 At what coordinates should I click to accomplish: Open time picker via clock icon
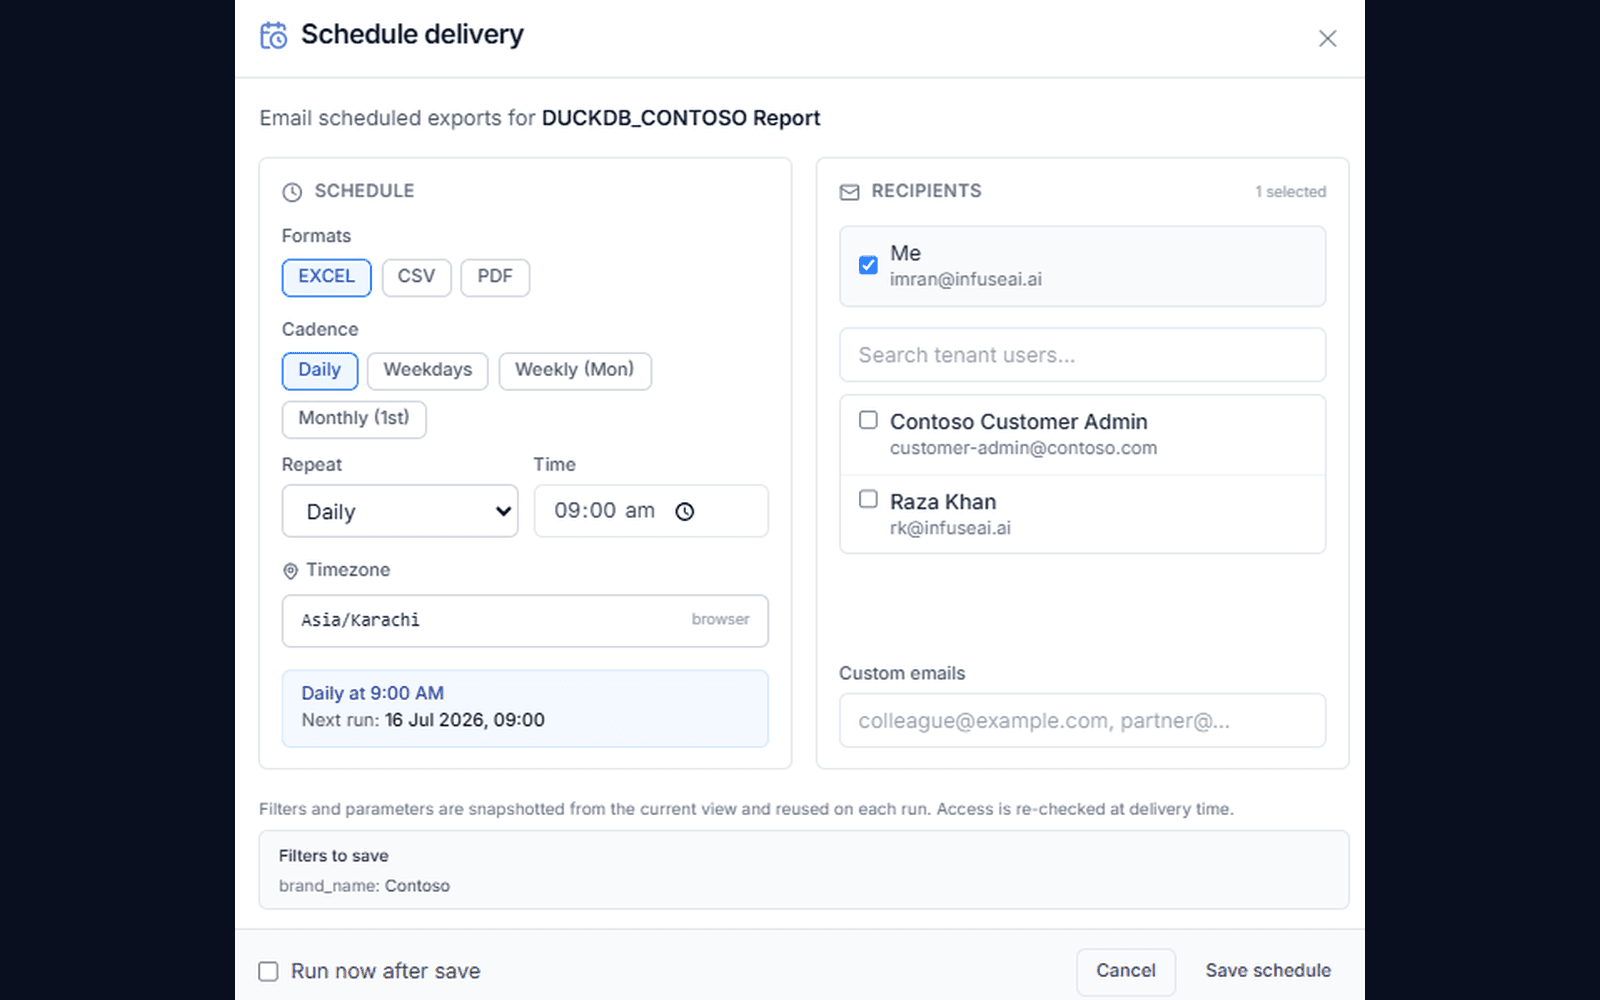(x=685, y=512)
